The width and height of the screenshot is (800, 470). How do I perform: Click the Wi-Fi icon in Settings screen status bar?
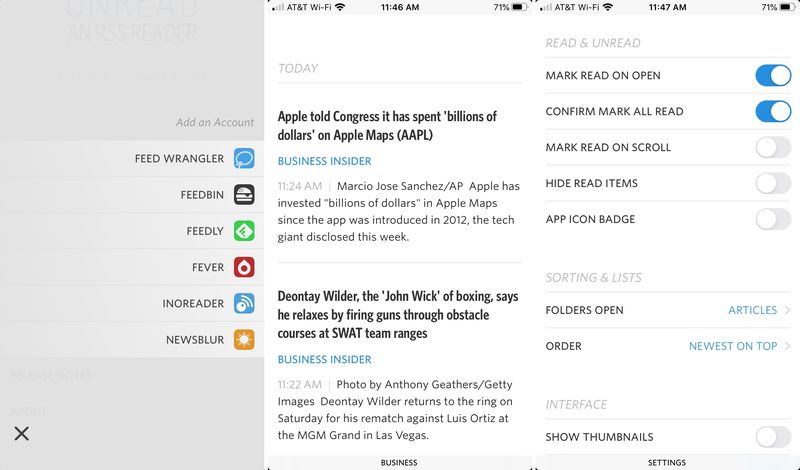608,7
